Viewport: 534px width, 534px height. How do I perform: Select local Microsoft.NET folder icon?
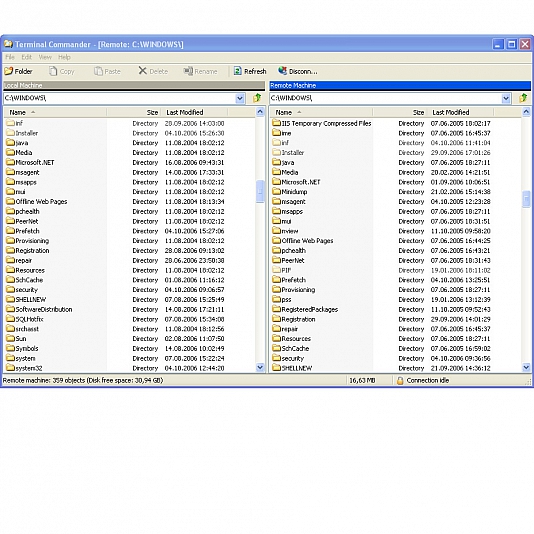11,162
